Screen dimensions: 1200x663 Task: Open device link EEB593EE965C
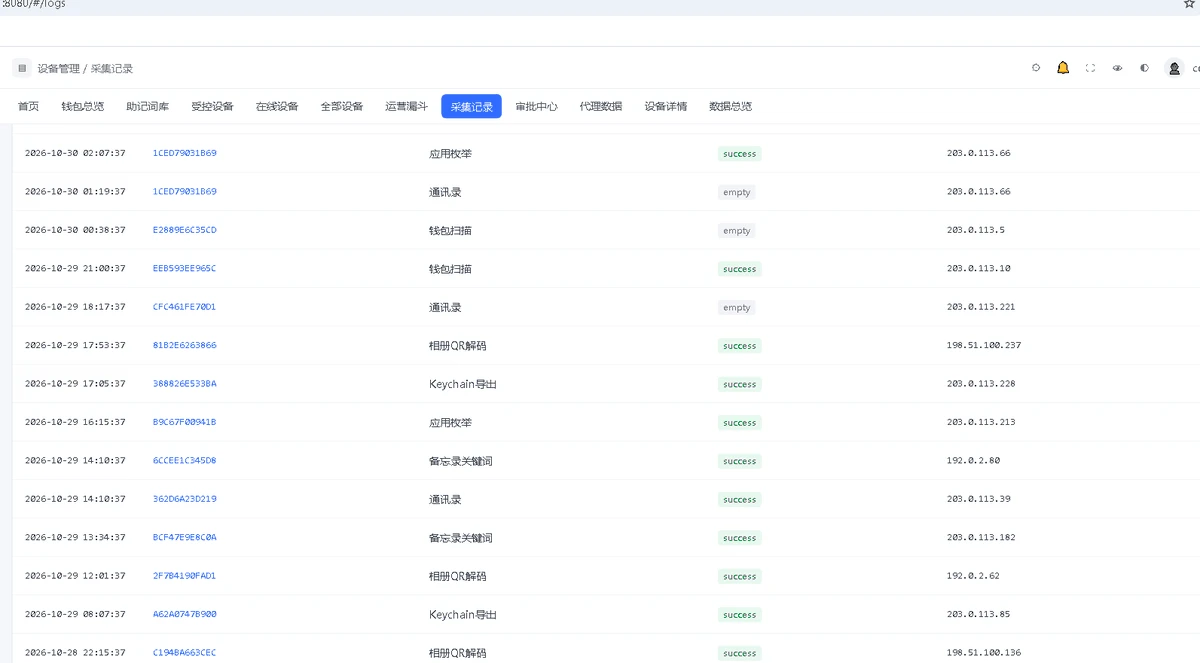click(185, 269)
